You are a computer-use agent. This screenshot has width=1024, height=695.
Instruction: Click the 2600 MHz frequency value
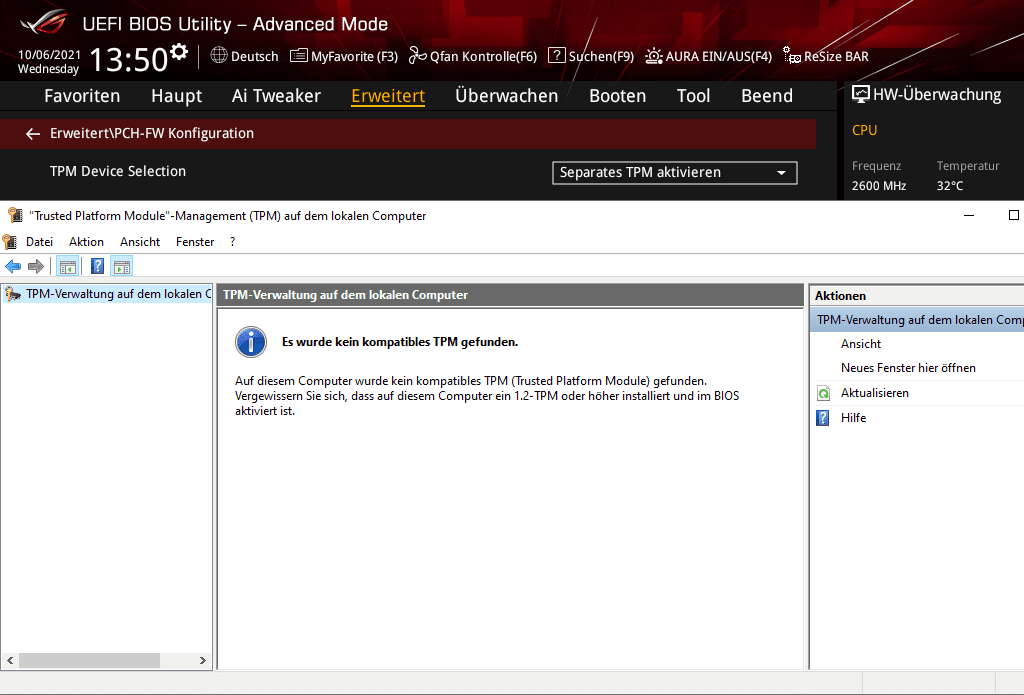tap(879, 186)
